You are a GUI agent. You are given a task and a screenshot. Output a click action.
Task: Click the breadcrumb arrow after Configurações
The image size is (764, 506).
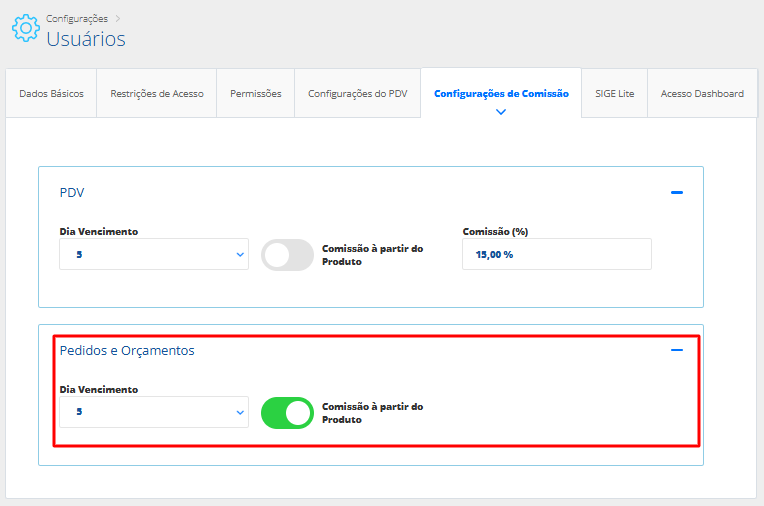(117, 18)
